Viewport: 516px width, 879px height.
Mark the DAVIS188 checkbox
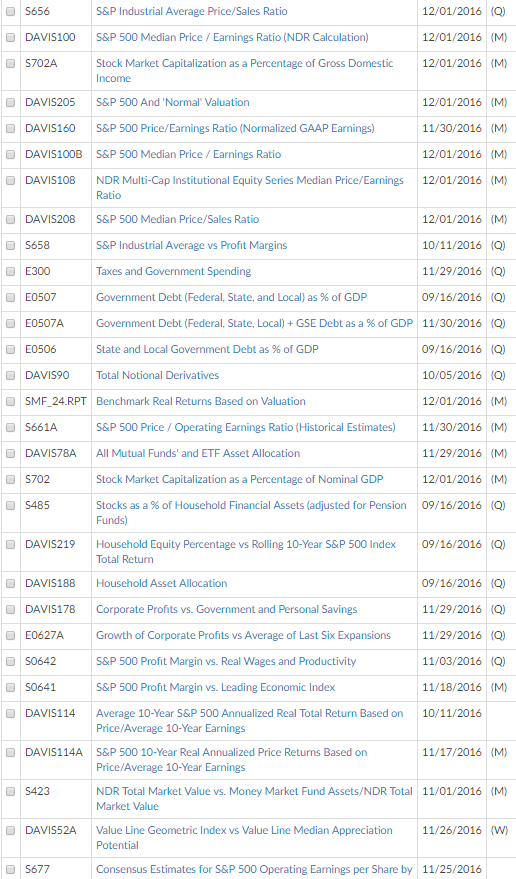click(10, 584)
